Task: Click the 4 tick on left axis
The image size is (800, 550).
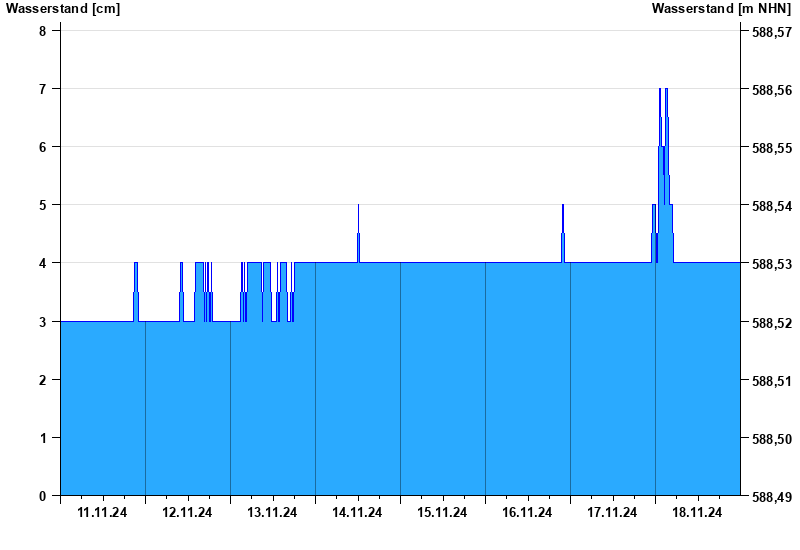Action: pos(42,263)
